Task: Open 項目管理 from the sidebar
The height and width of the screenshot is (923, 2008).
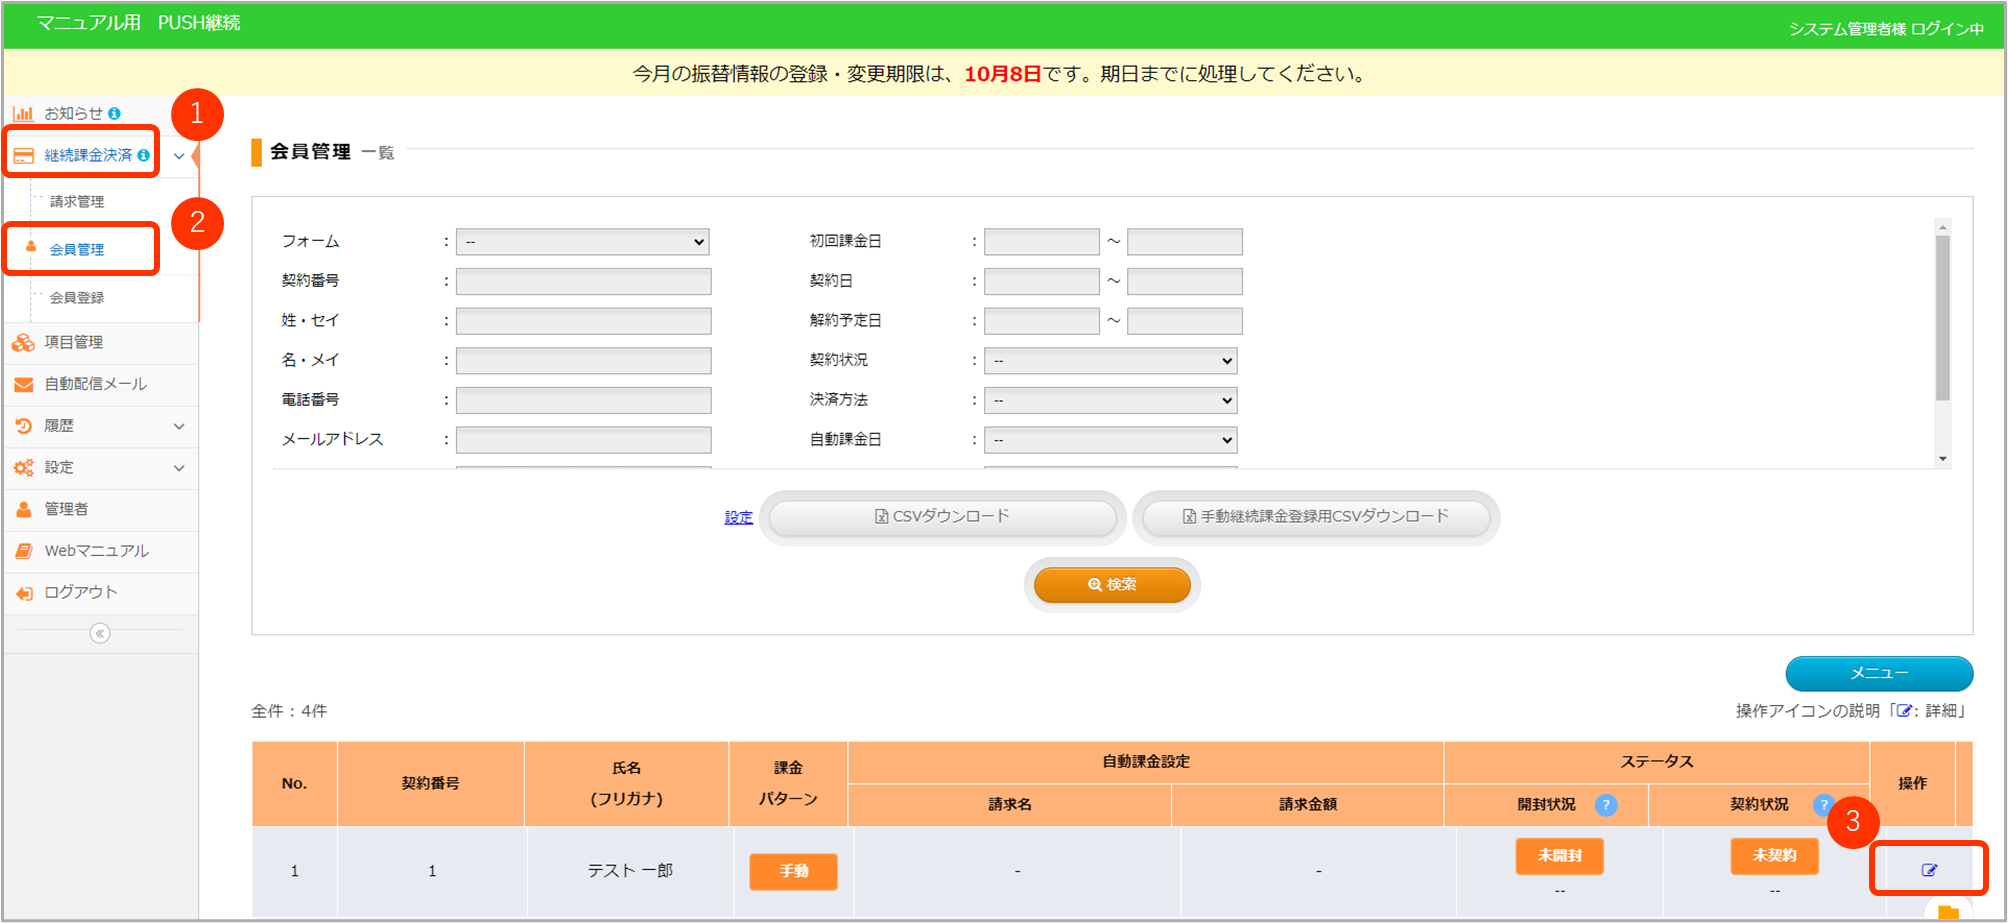Action: point(73,342)
